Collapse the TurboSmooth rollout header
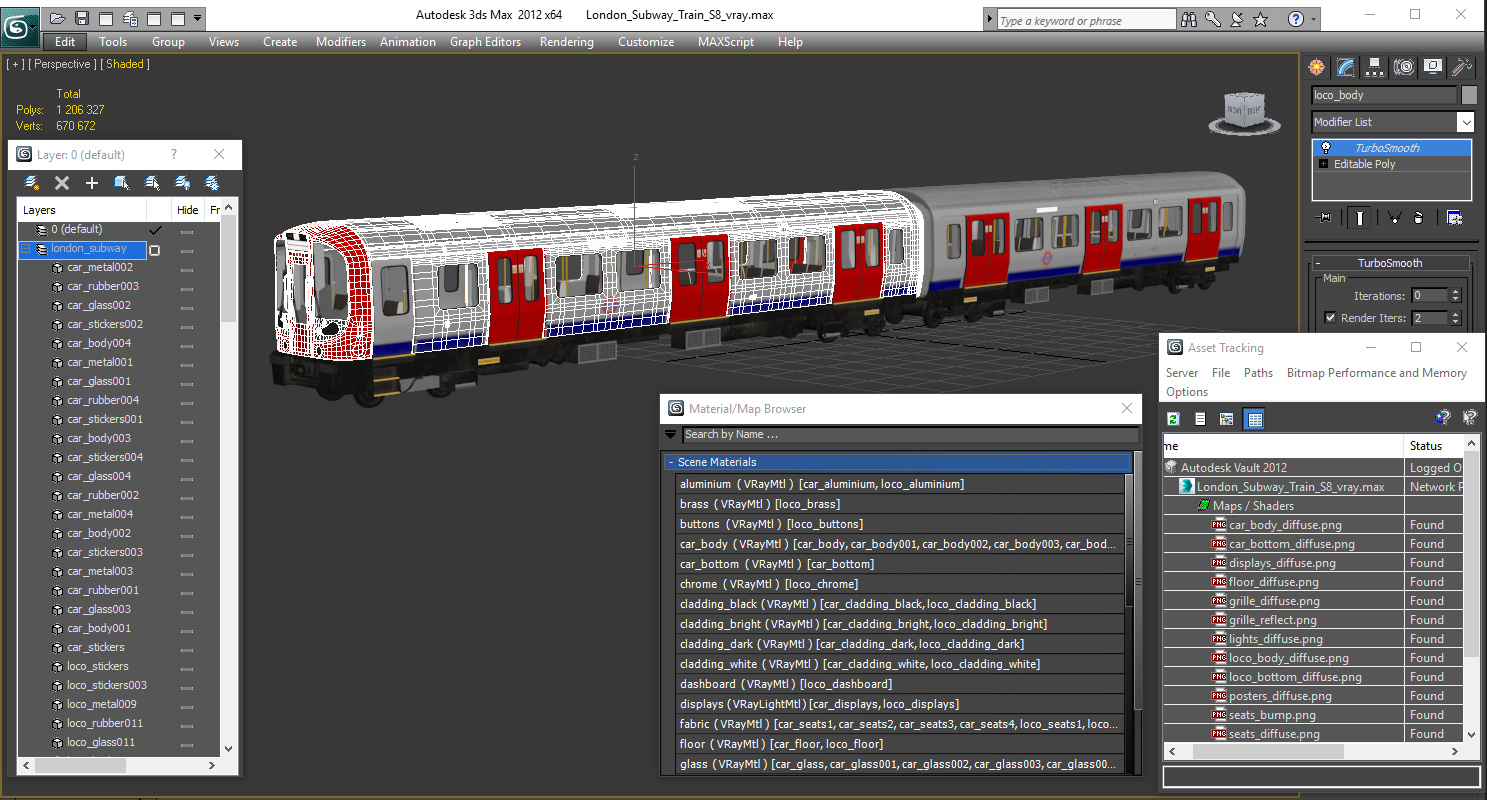Viewport: 1487px width, 800px height. point(1389,263)
